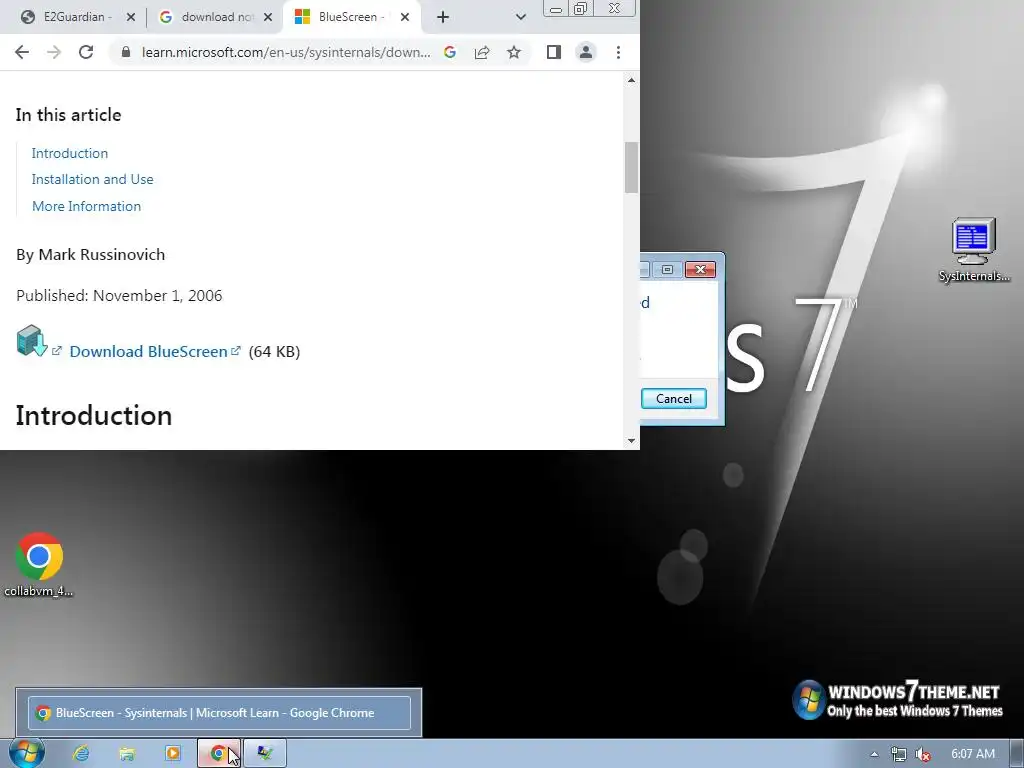Minimize the Chrome window

(x=556, y=8)
